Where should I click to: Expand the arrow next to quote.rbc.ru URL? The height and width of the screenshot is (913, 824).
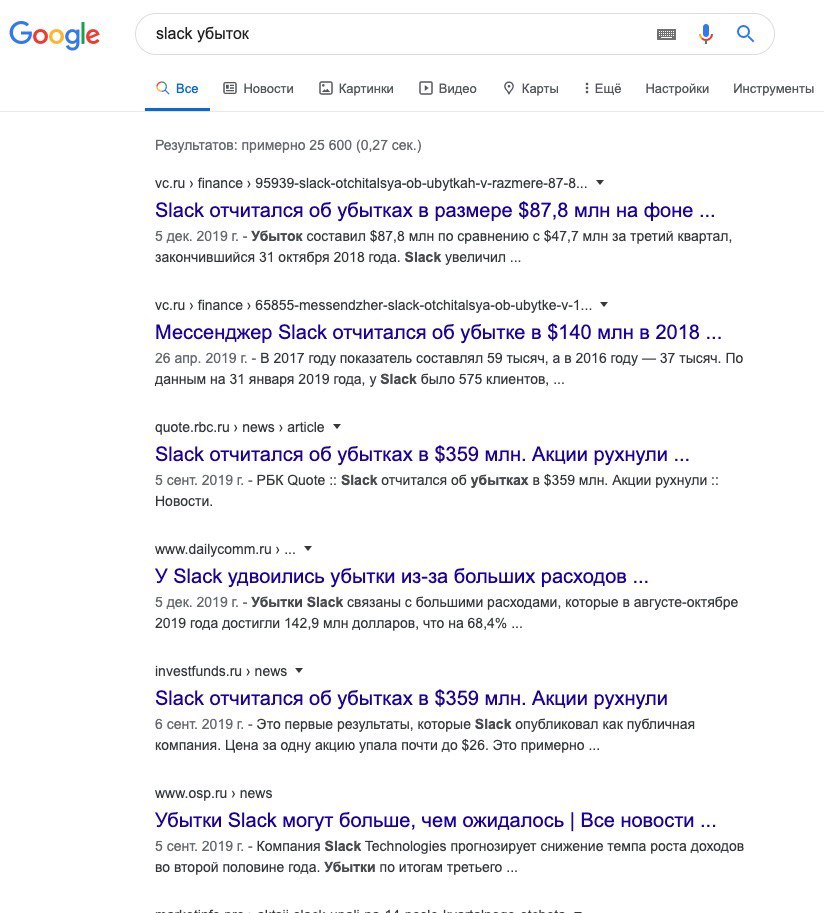click(337, 427)
